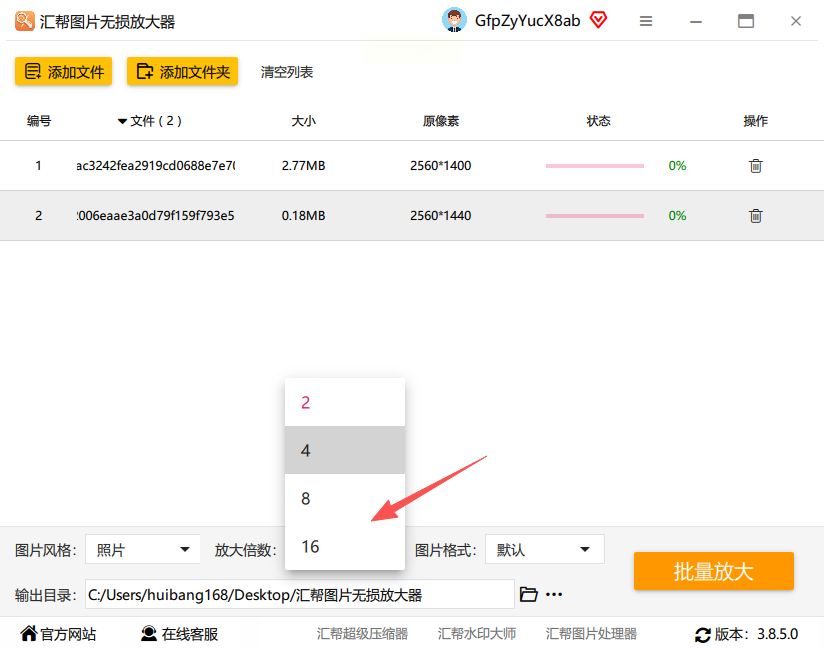Delete the first file with its trash icon
The height and width of the screenshot is (650, 824).
click(755, 166)
